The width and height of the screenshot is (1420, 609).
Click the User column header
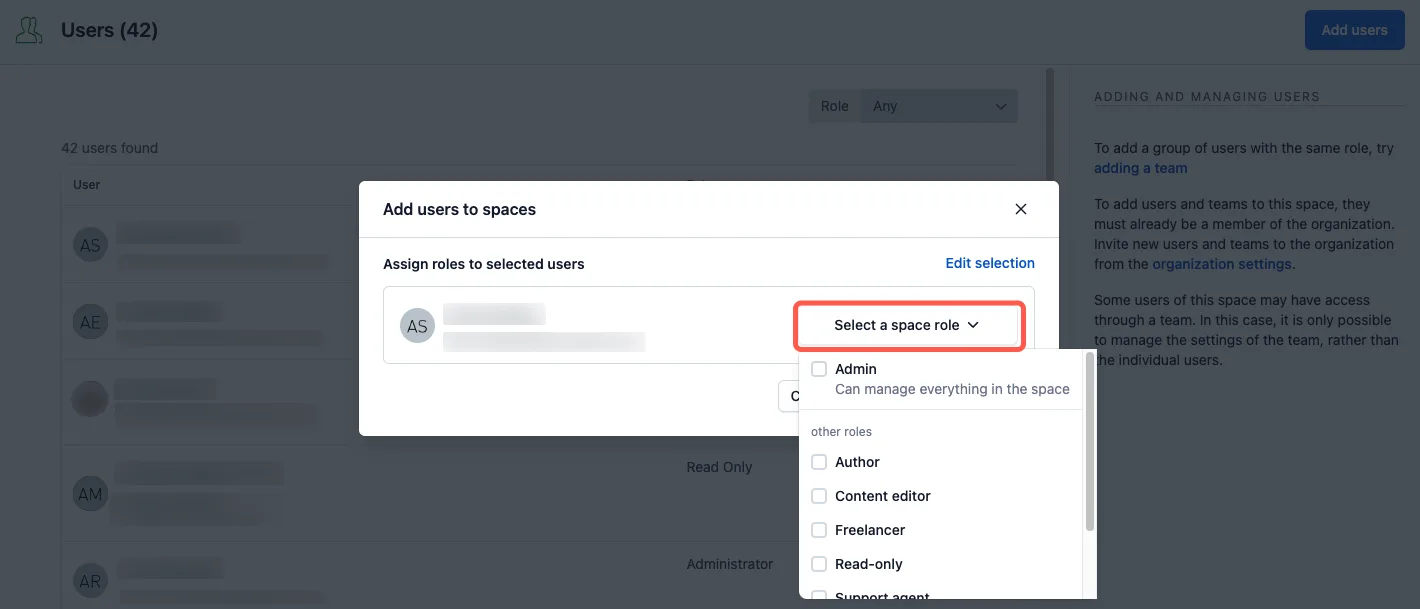87,184
